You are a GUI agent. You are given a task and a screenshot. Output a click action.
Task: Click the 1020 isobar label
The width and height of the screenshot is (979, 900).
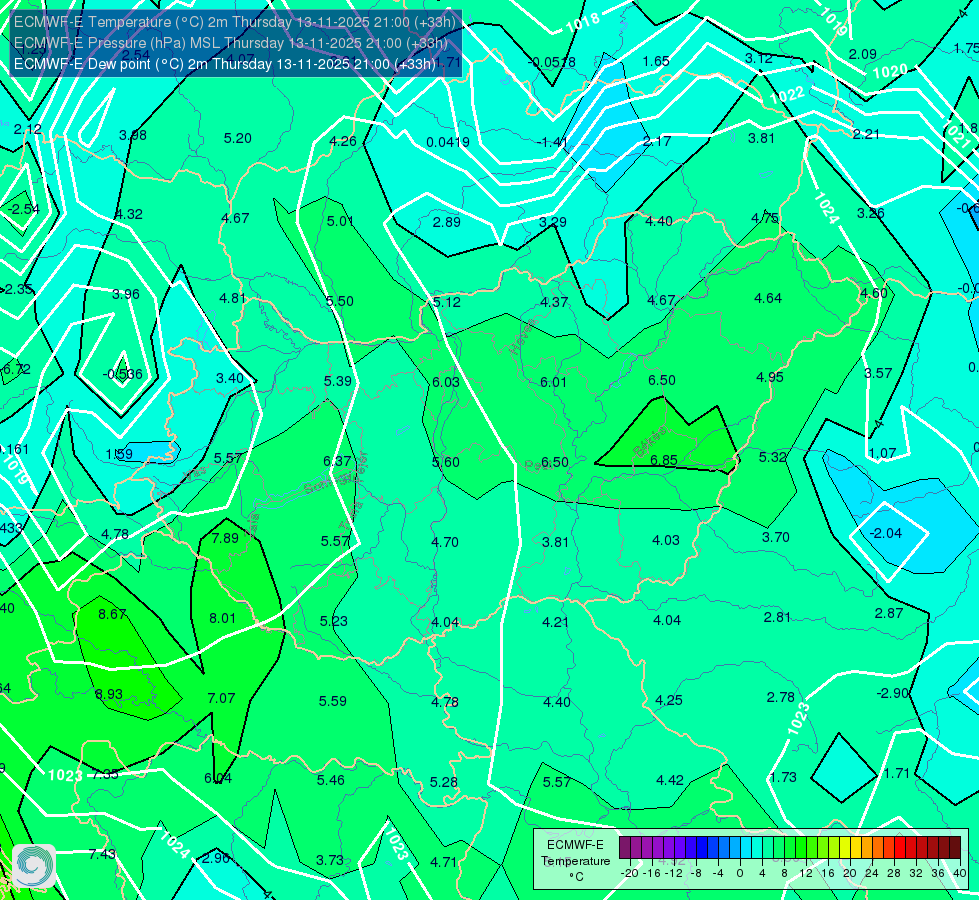890,72
